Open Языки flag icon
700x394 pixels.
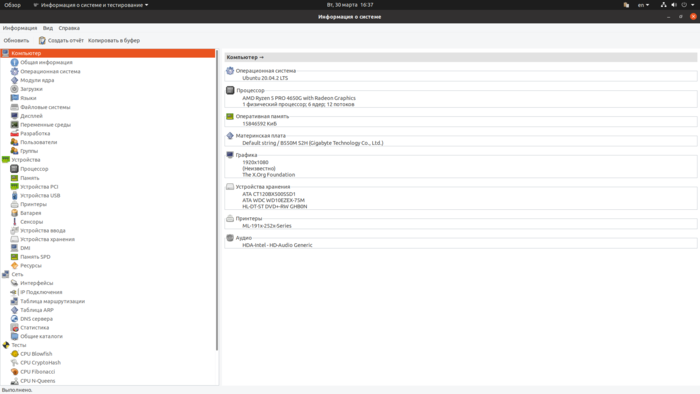tap(14, 98)
